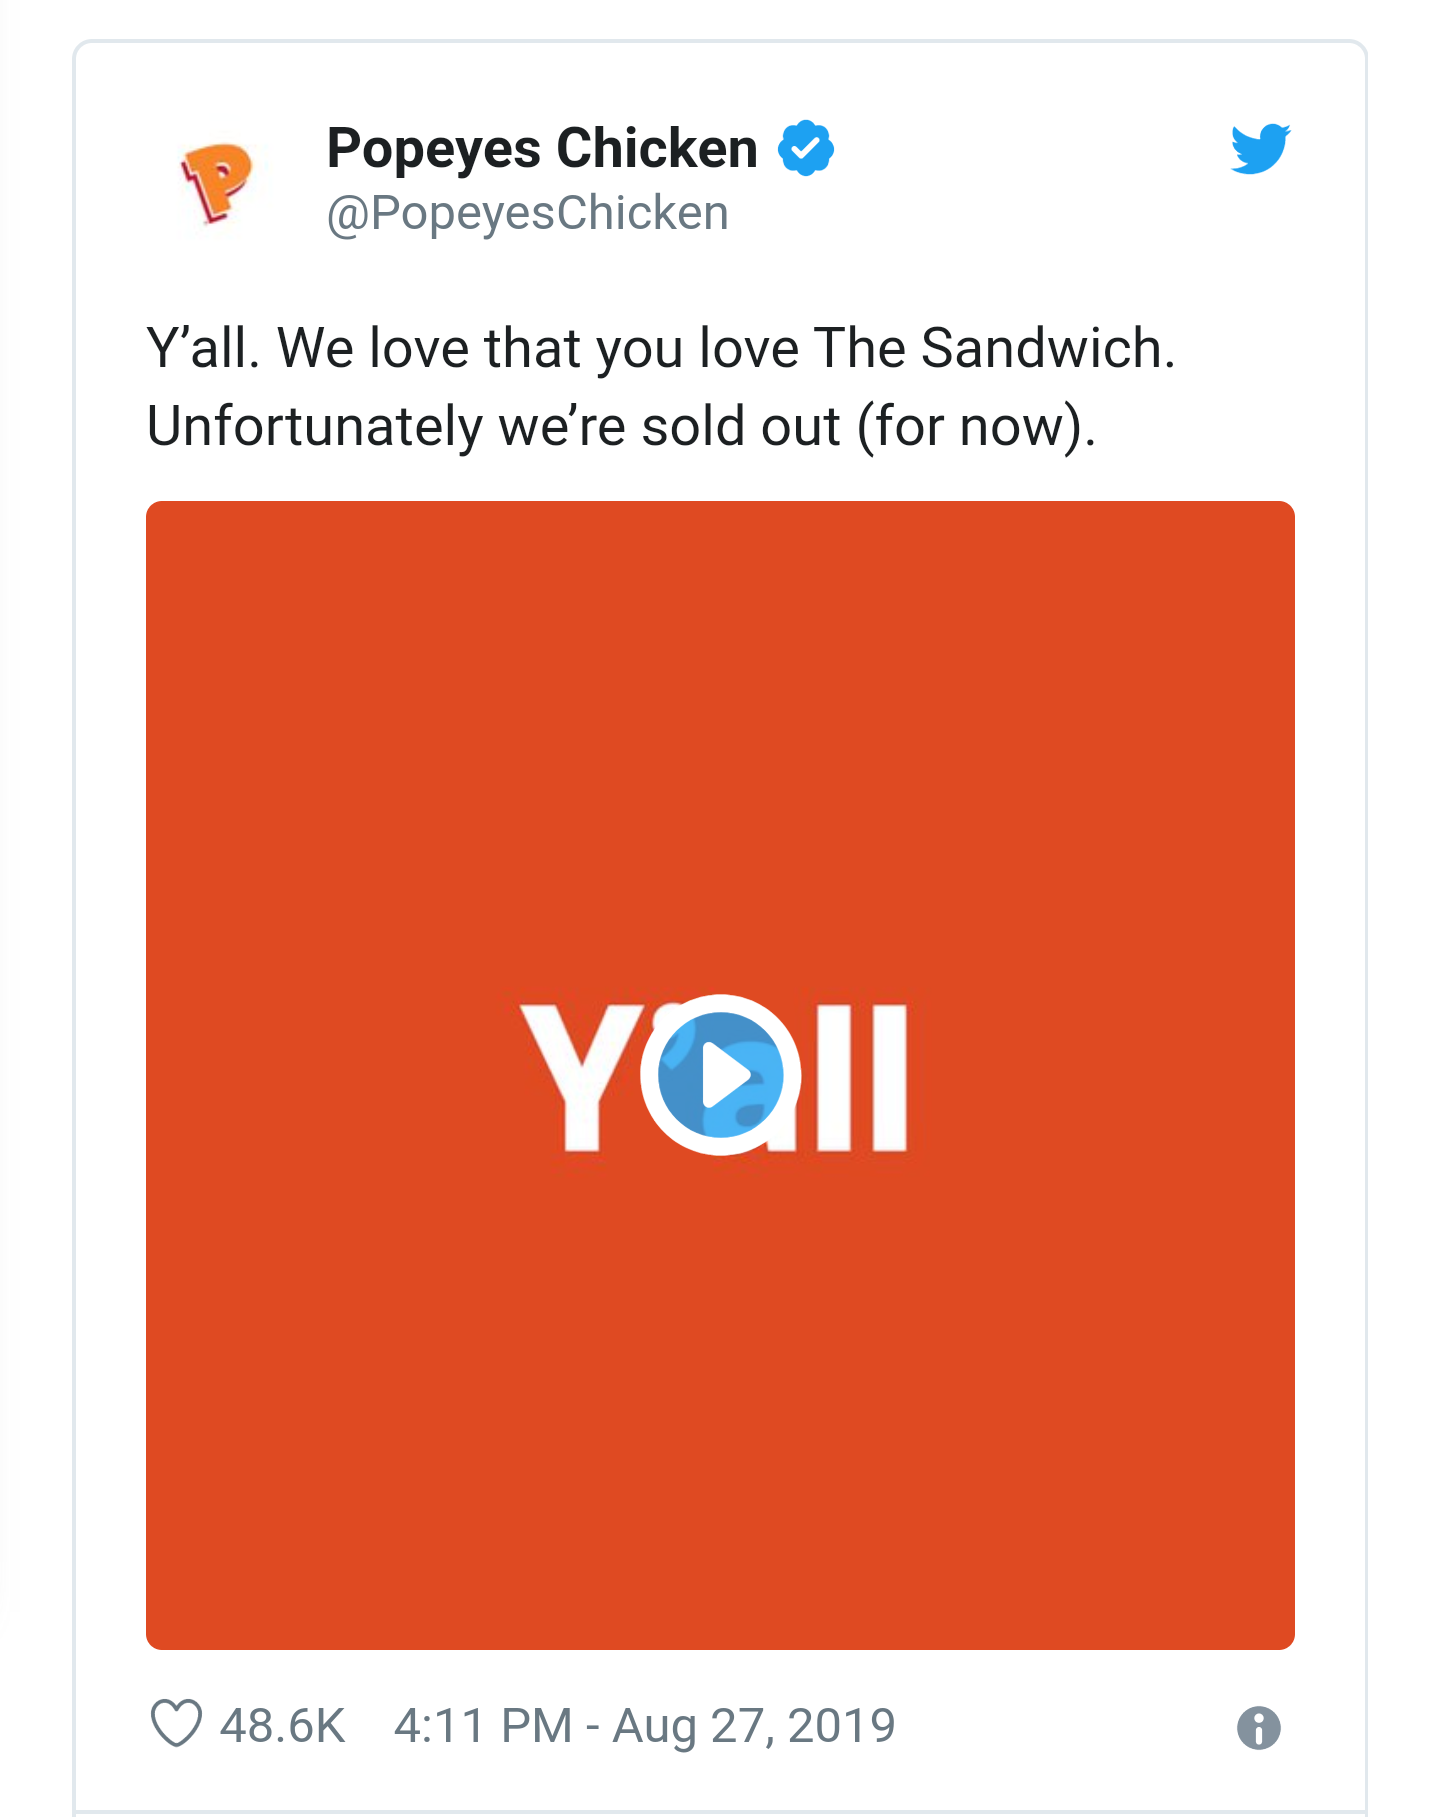Click the words "sold out" in tweet

[x=740, y=427]
